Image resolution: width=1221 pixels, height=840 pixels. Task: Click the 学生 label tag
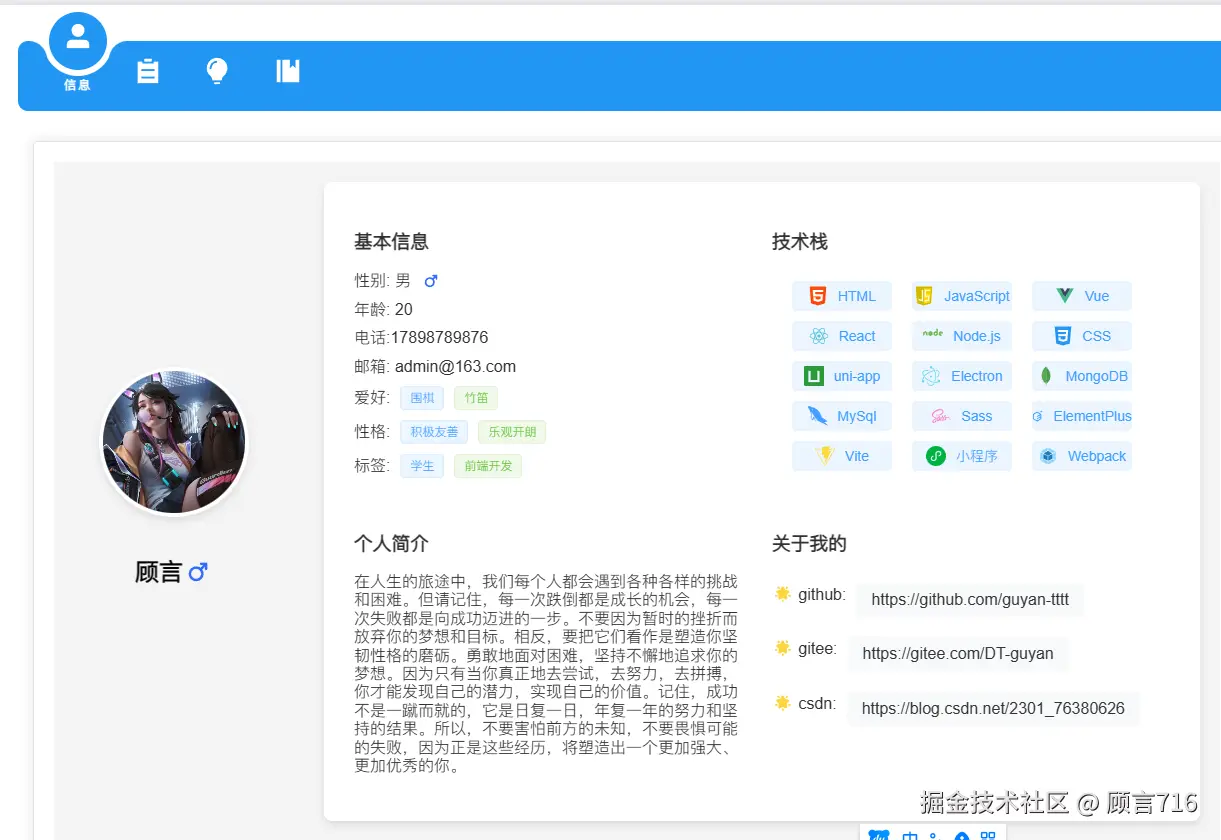422,466
